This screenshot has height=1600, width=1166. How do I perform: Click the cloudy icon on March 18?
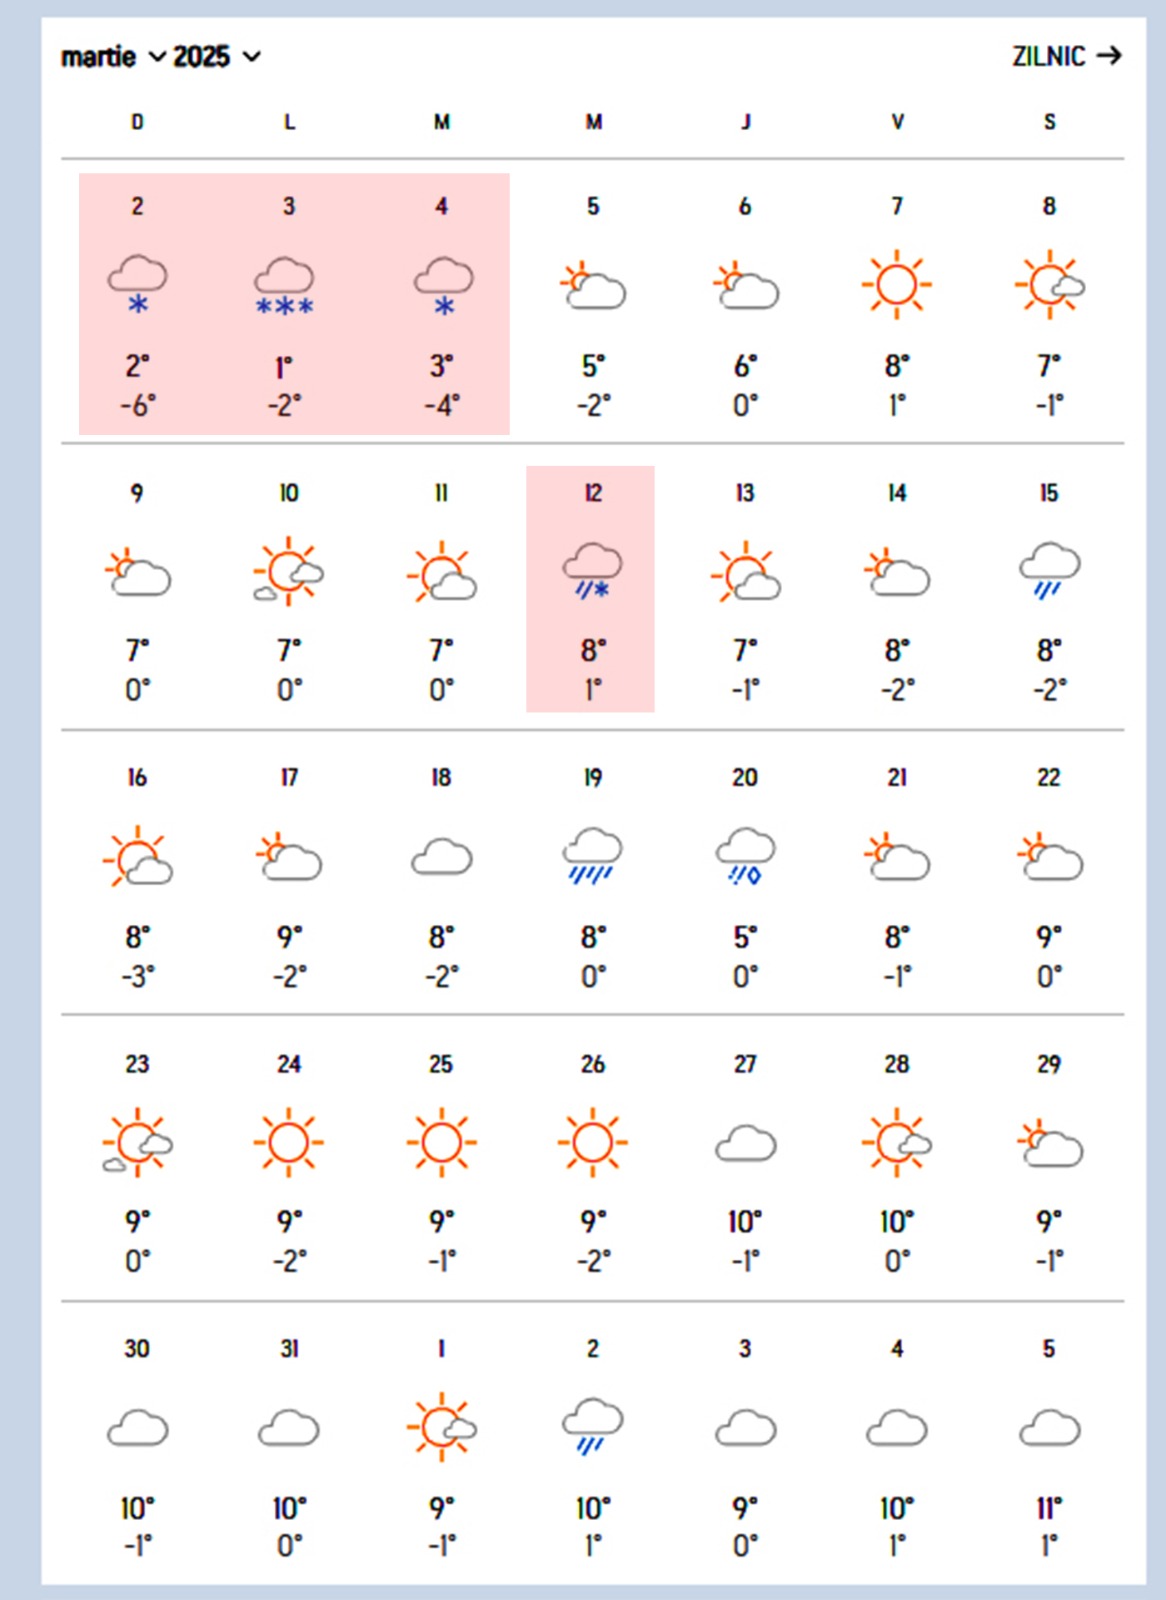(x=441, y=858)
